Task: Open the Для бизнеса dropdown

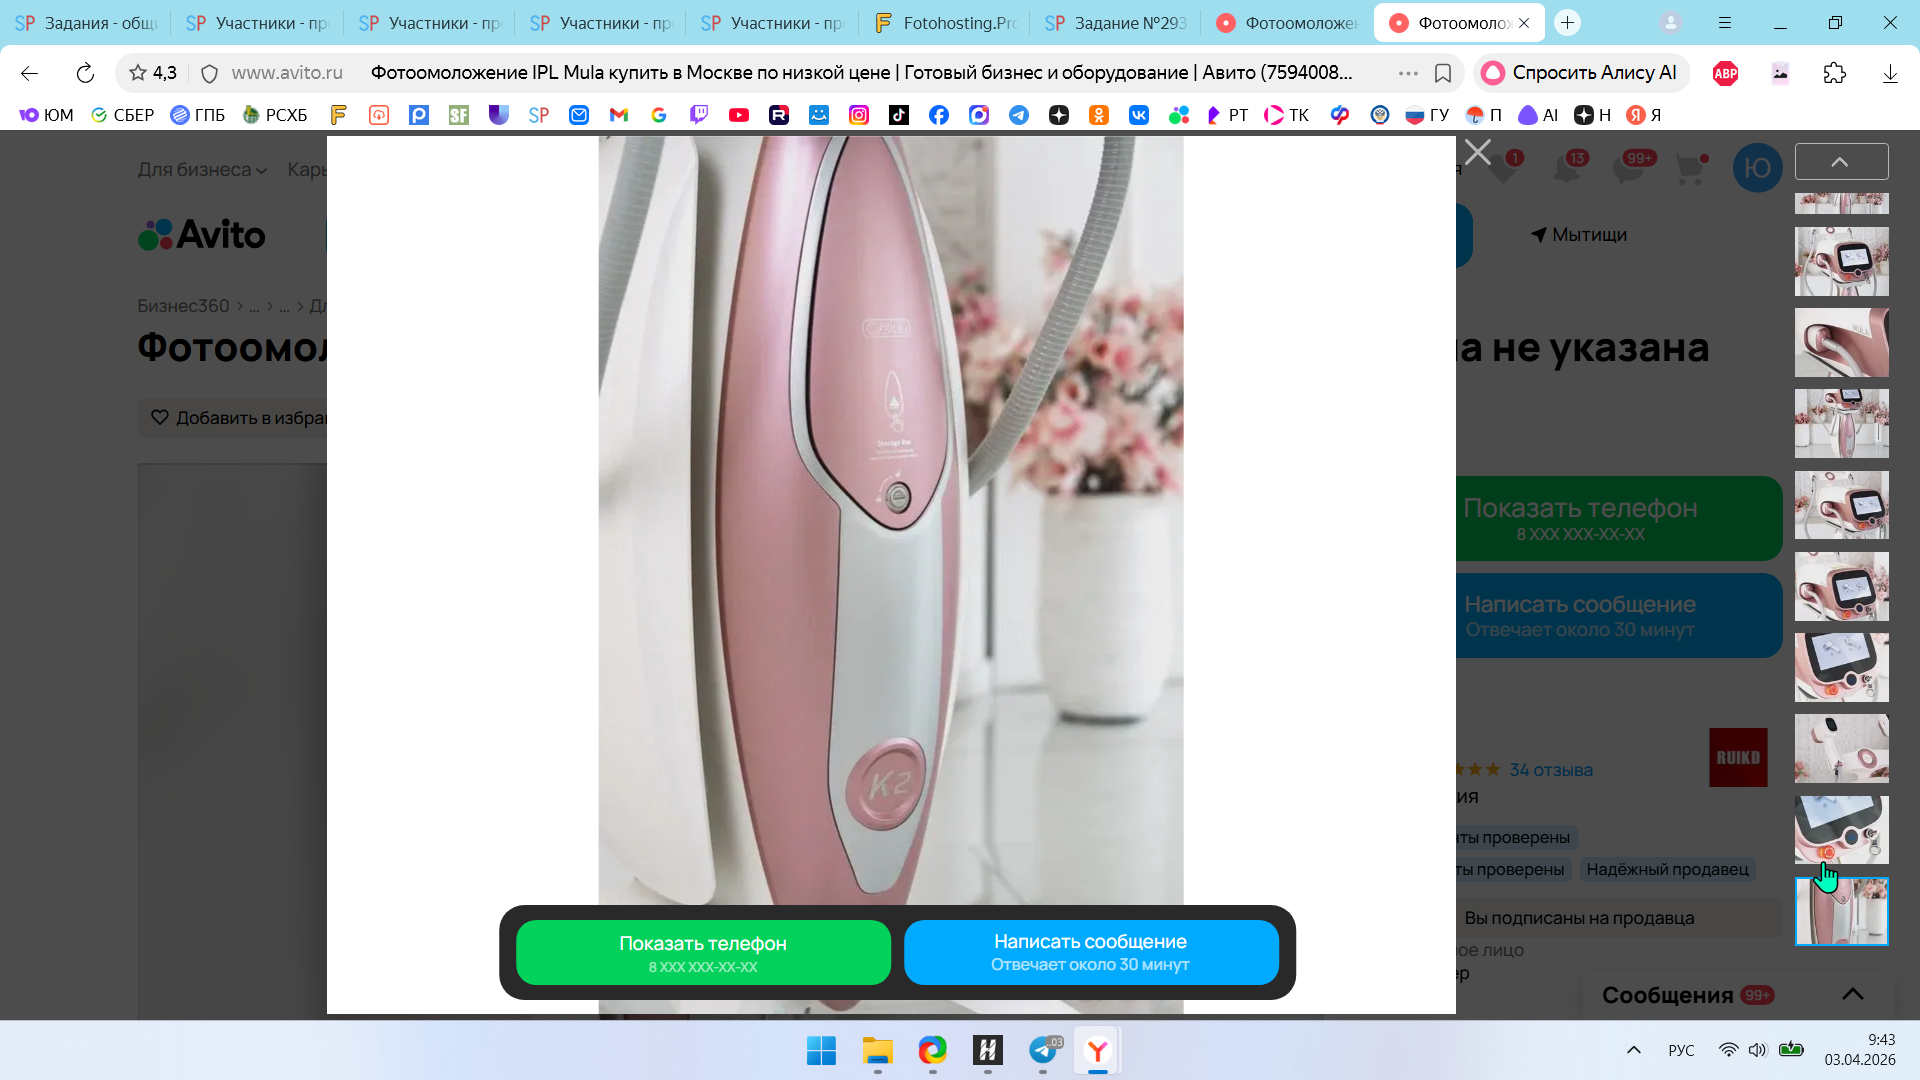Action: pyautogui.click(x=202, y=170)
